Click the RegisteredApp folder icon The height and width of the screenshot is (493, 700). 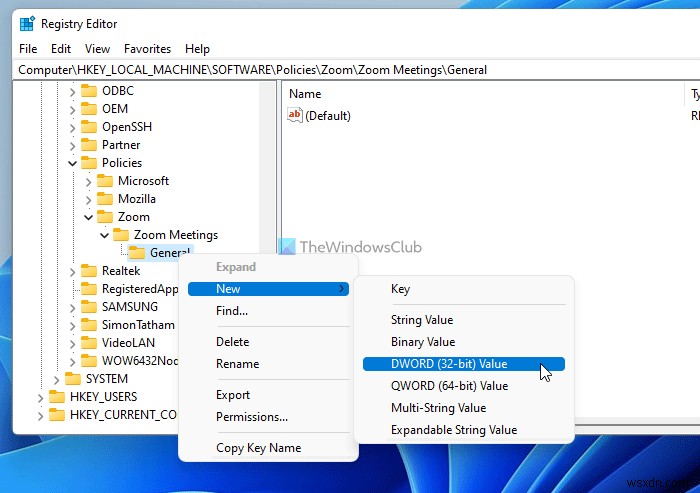click(x=89, y=288)
